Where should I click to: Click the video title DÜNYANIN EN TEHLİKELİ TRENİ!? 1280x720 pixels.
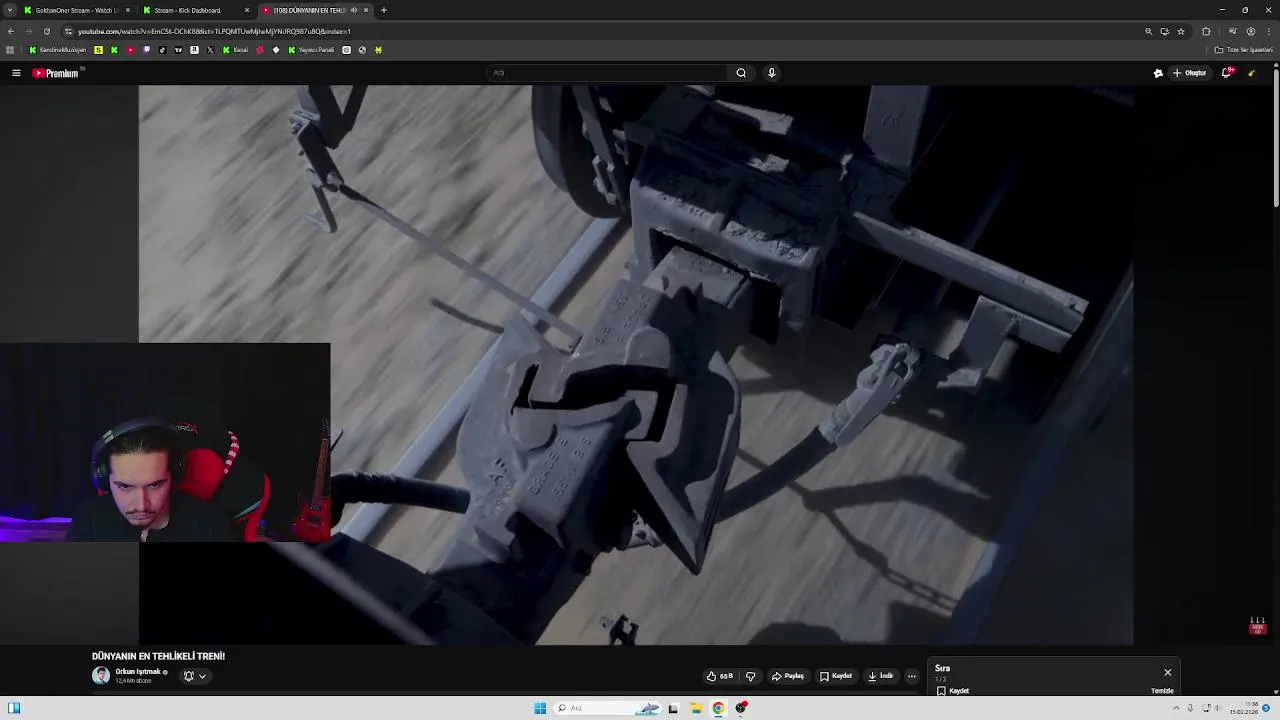click(158, 656)
